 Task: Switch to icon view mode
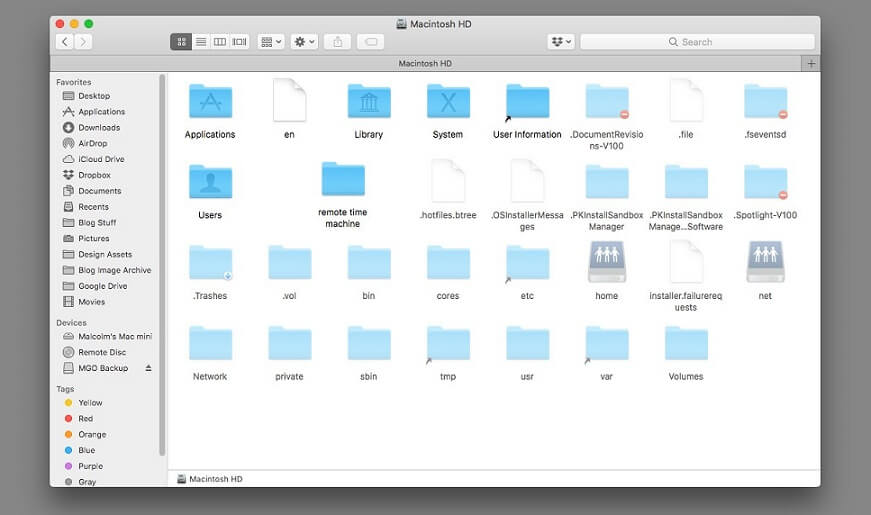pyautogui.click(x=181, y=42)
